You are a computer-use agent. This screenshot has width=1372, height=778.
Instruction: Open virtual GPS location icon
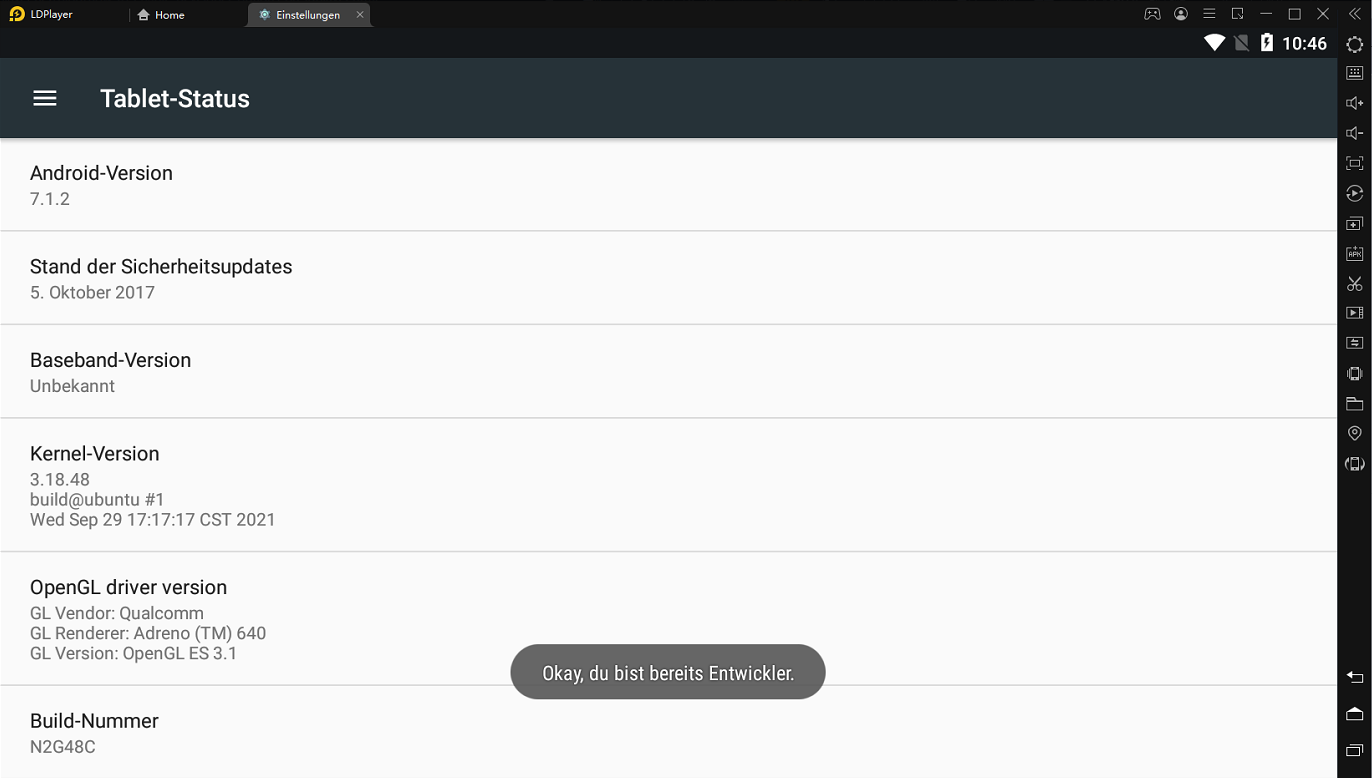pos(1354,433)
